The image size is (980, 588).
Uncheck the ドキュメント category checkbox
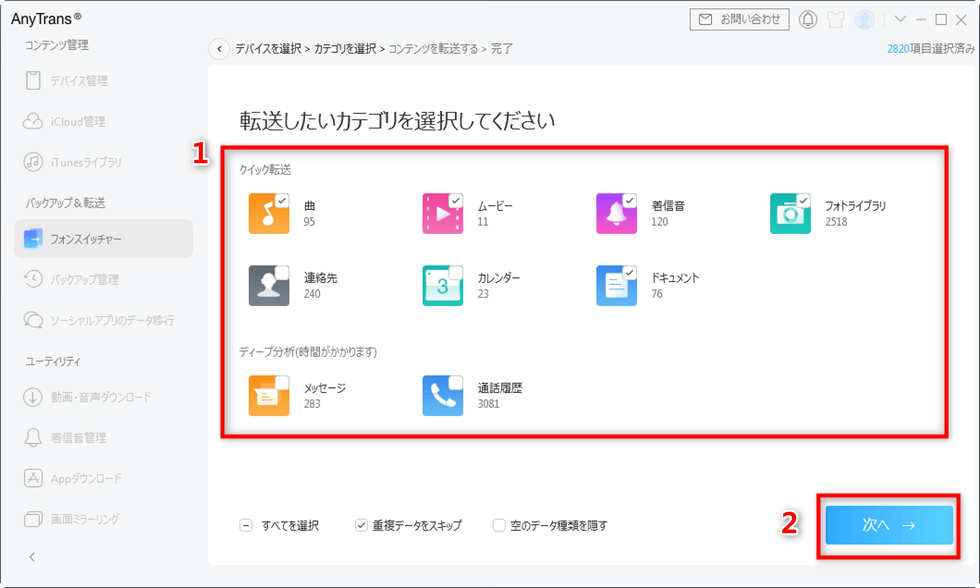pyautogui.click(x=629, y=272)
